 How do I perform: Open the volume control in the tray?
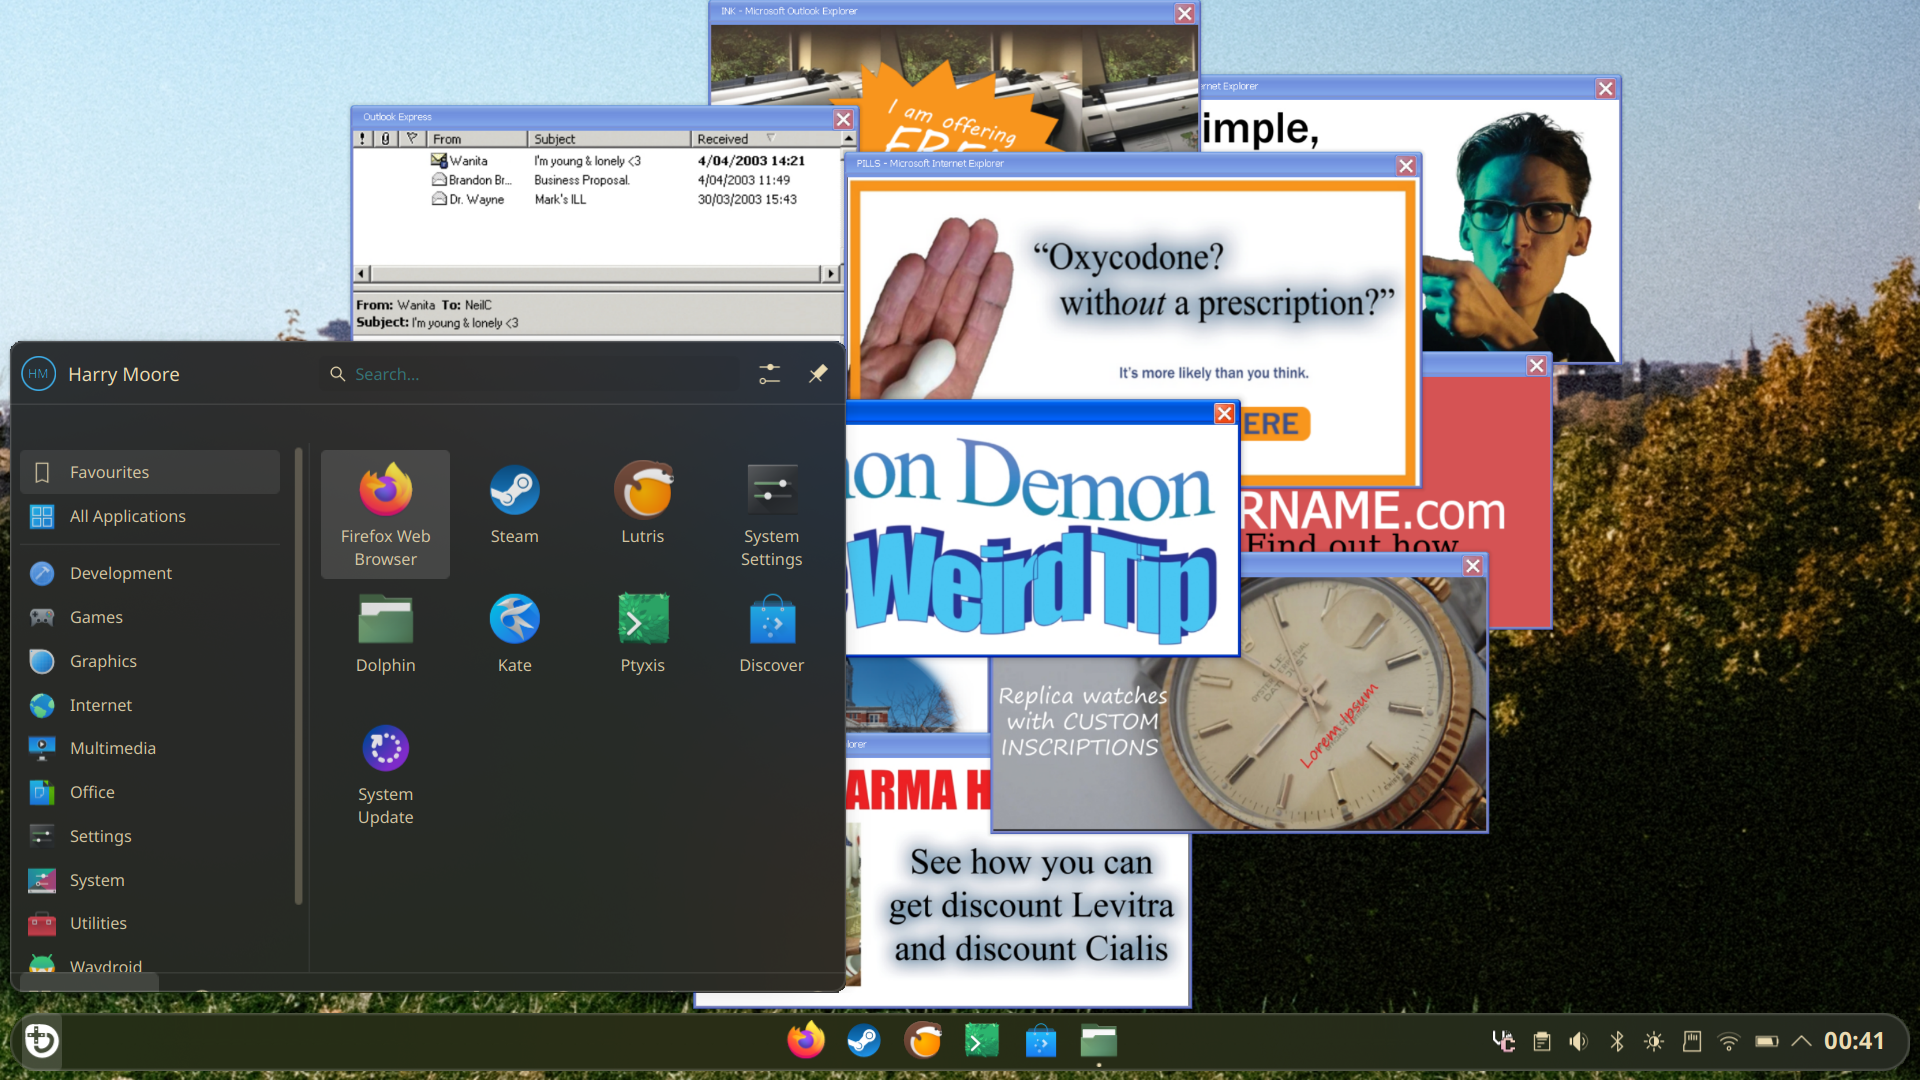1578,1041
